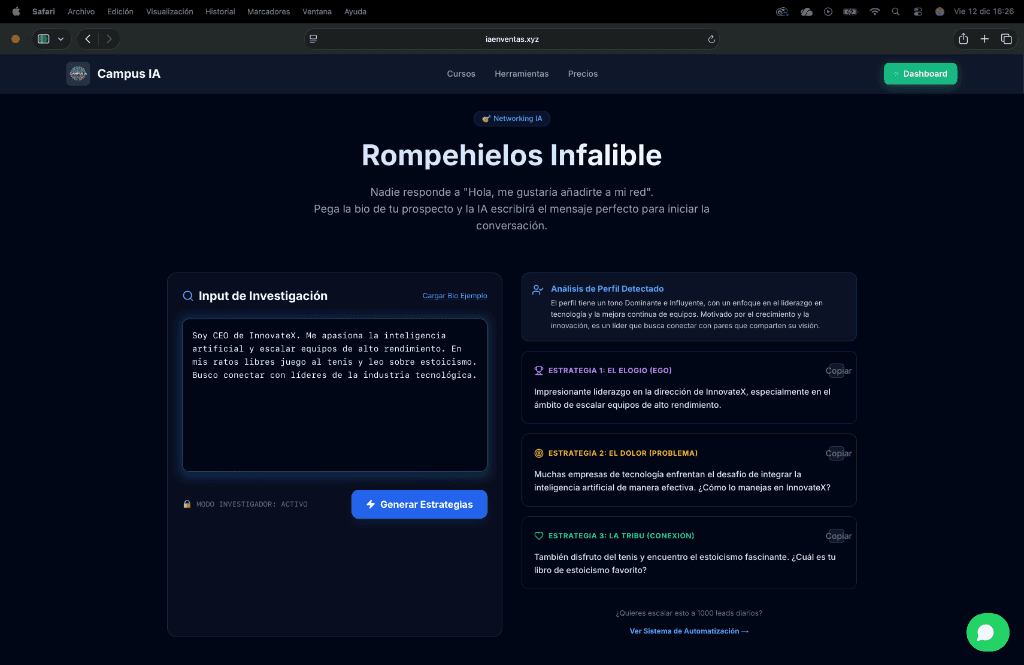The image size is (1024, 665).
Task: Click the Networking IA badge
Action: 511,118
